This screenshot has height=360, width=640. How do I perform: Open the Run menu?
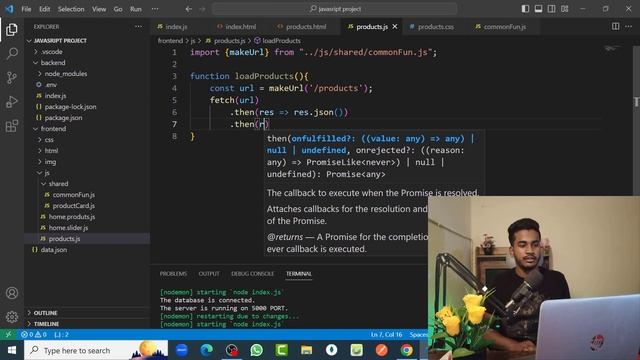pyautogui.click(x=136, y=9)
